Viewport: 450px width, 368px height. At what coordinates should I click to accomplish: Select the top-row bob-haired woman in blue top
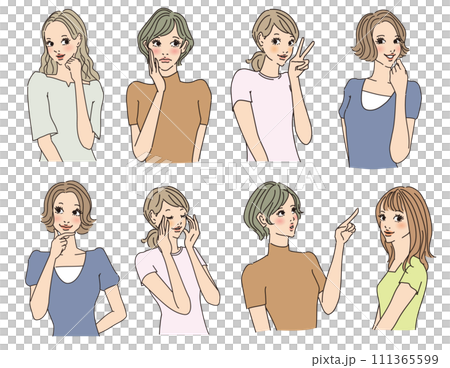[x=380, y=89]
